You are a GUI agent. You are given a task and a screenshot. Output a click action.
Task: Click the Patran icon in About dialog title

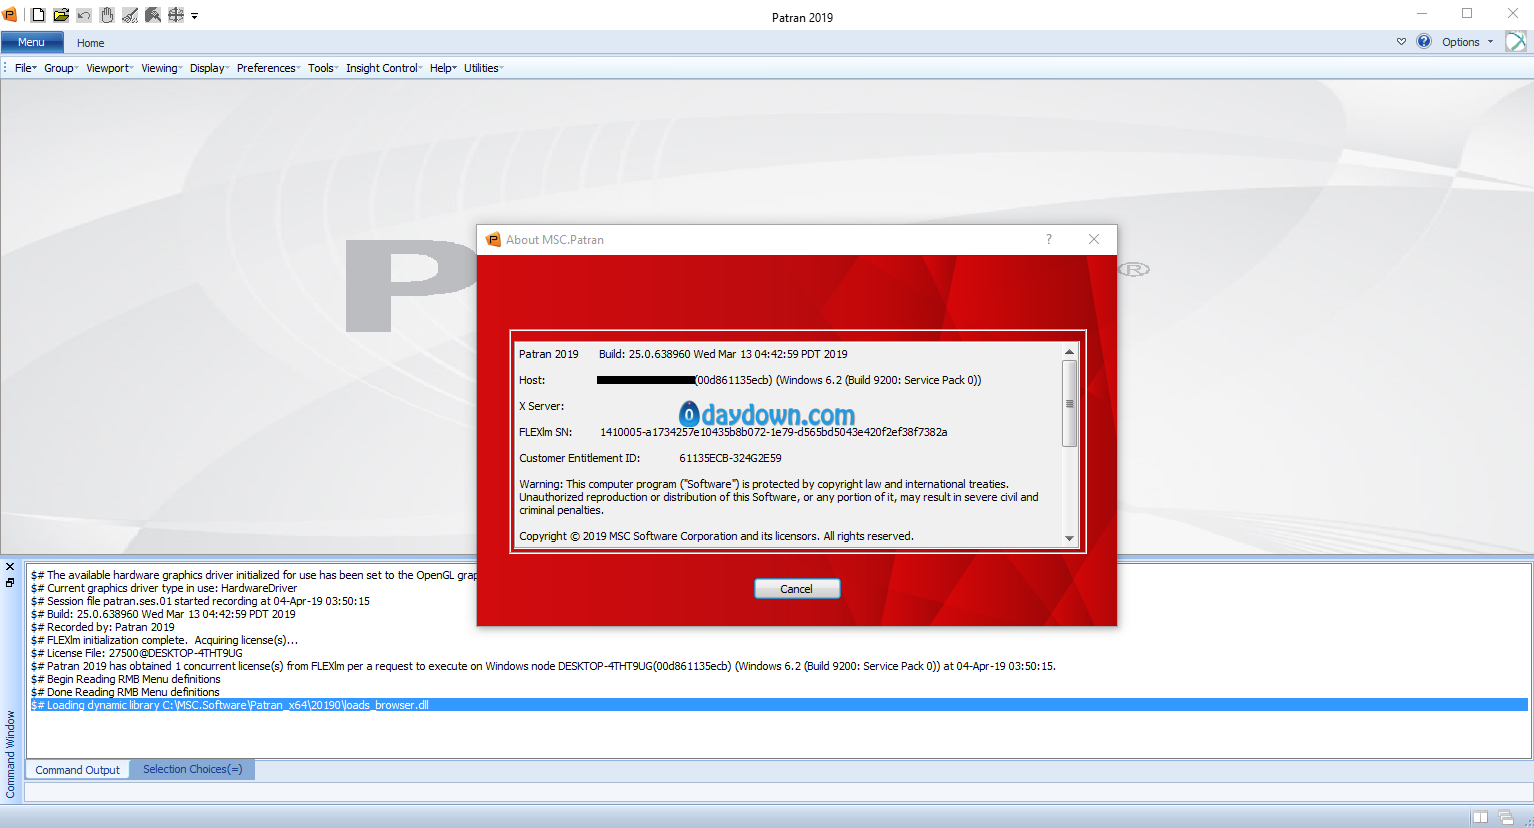492,239
